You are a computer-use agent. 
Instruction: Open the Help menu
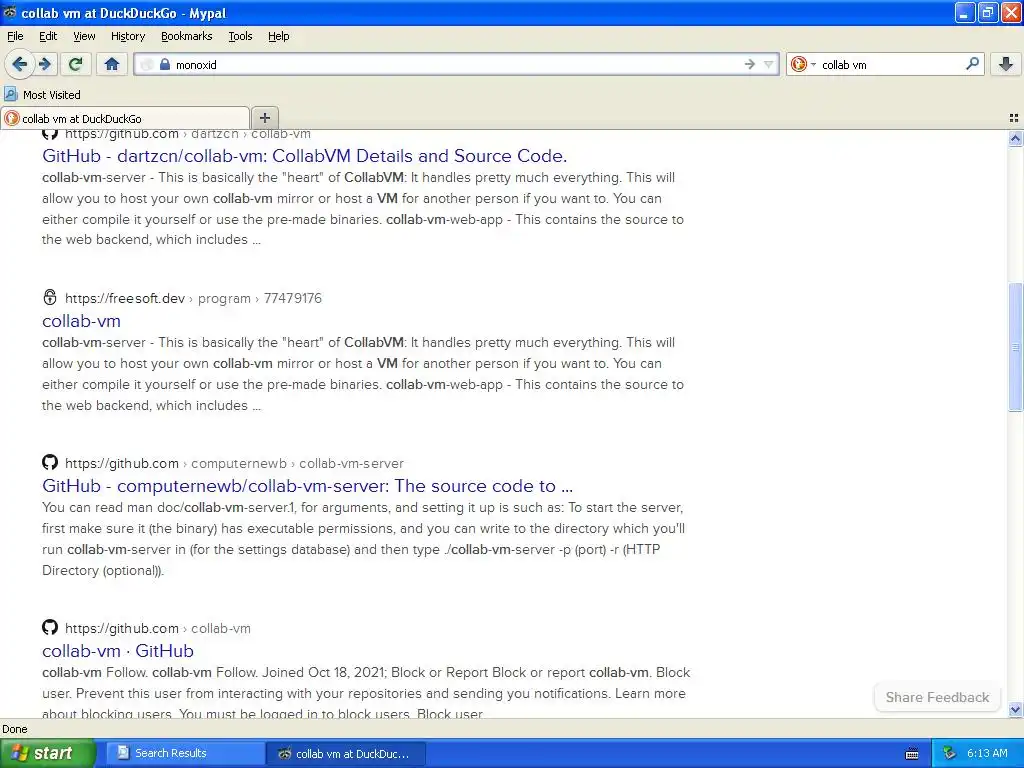click(278, 36)
